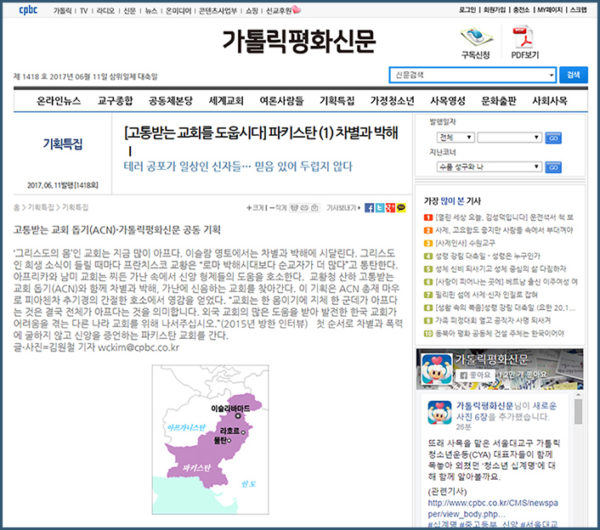This screenshot has width=600, height=530.
Task: Click 가톨릭평화신문 name in Facebook post
Action: click(x=485, y=406)
